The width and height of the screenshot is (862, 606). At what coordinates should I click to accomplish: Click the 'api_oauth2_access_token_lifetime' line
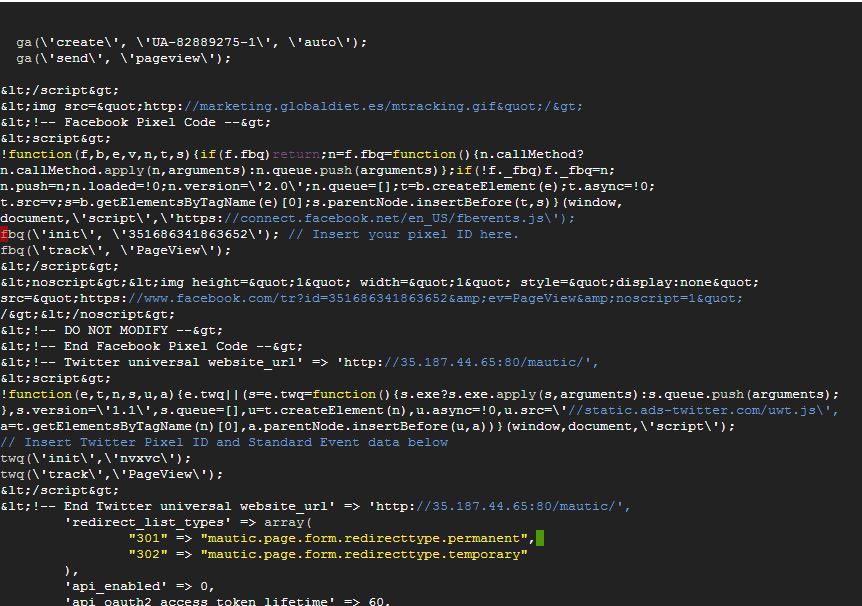point(227,601)
